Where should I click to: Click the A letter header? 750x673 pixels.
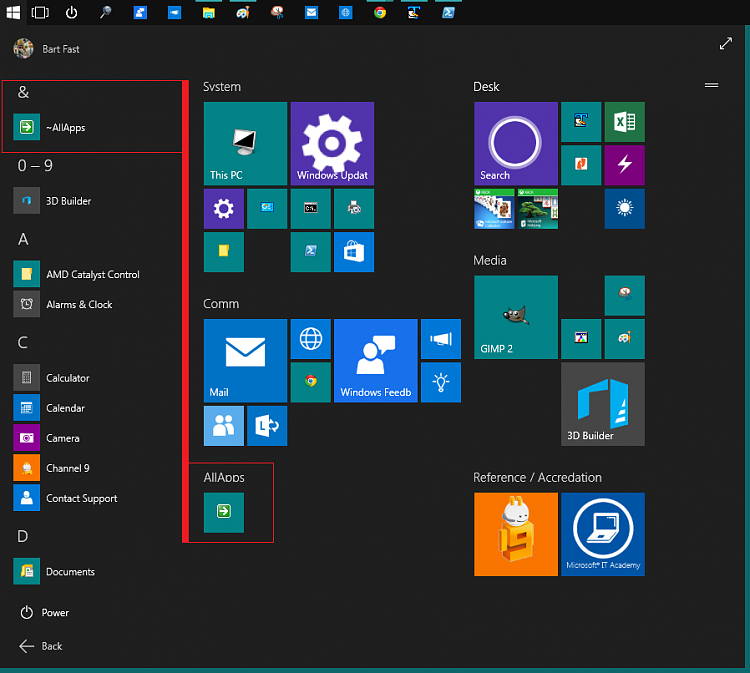(x=23, y=239)
